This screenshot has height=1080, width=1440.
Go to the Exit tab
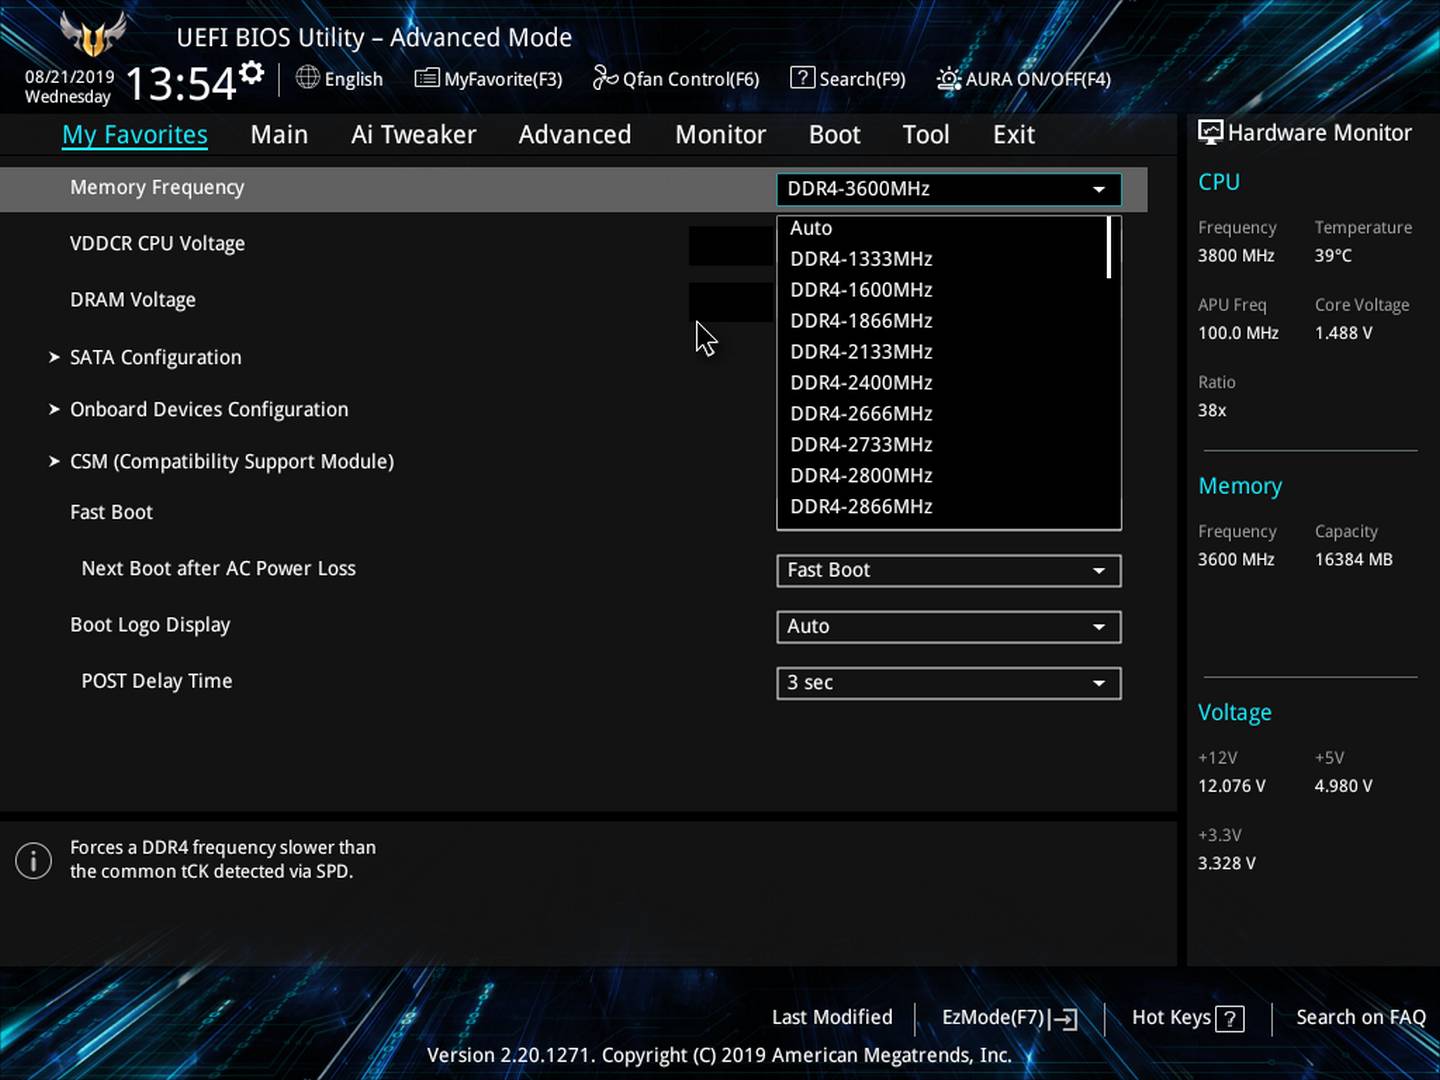tap(1014, 135)
